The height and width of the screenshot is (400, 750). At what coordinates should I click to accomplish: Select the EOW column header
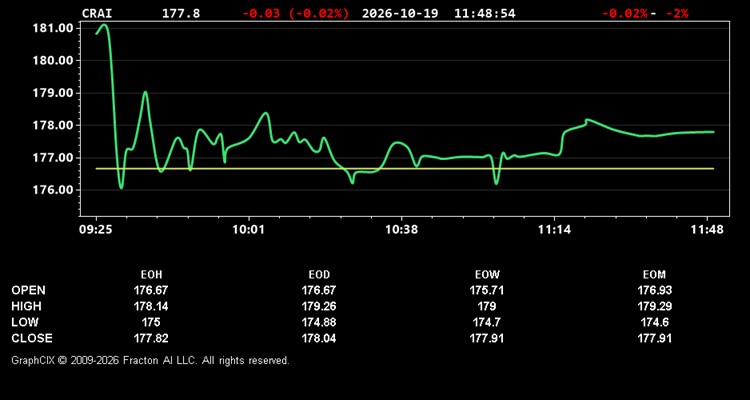[487, 275]
